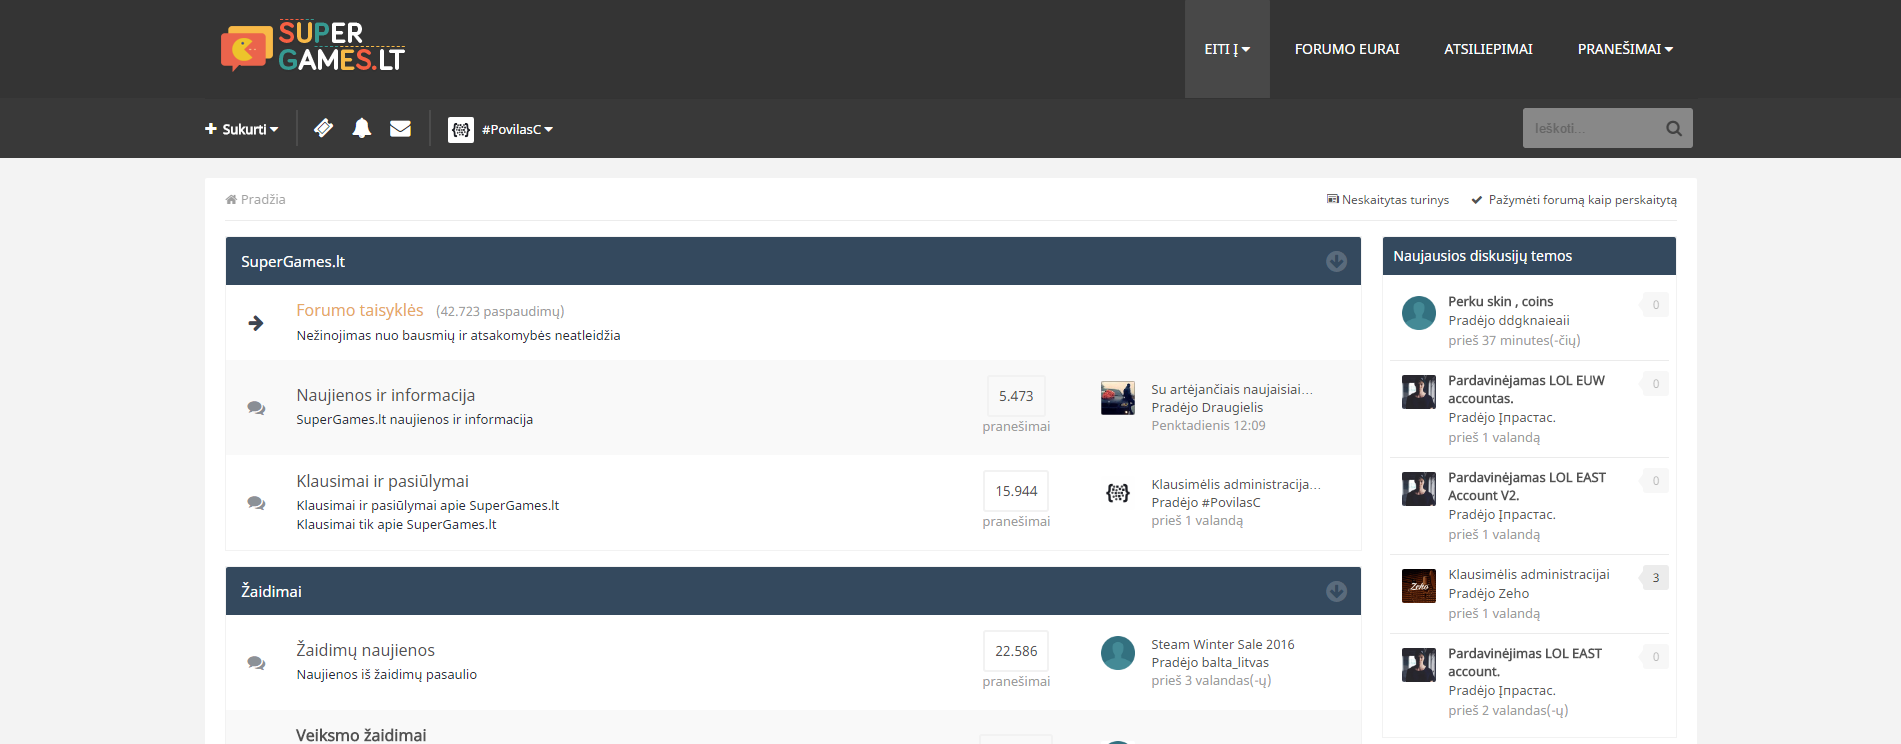Click #PovilasC avatar in toolbar
The height and width of the screenshot is (744, 1901).
pyautogui.click(x=461, y=130)
